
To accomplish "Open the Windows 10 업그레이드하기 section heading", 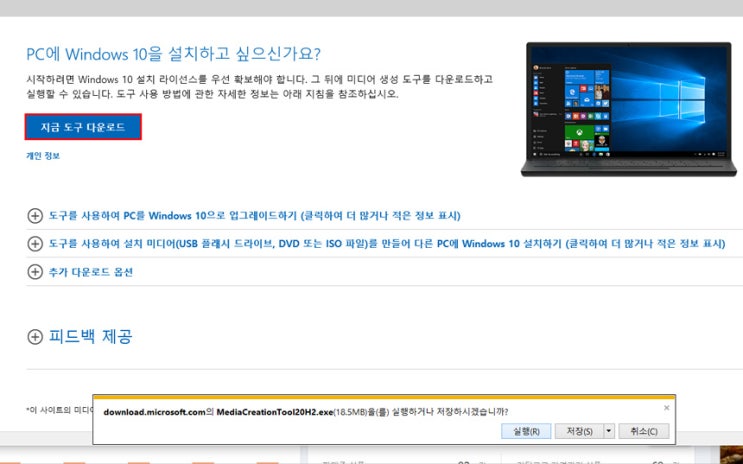I will pos(254,216).
